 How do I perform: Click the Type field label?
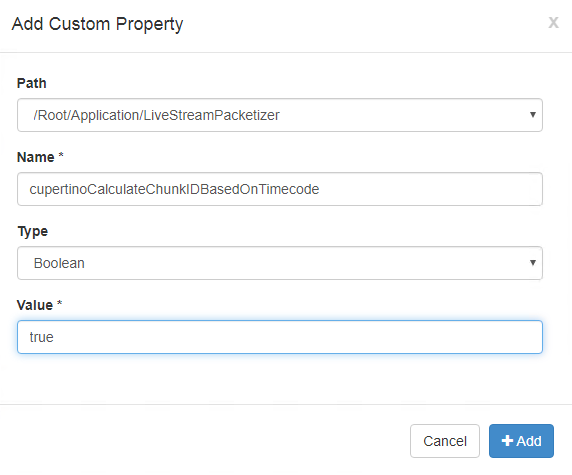coord(33,232)
